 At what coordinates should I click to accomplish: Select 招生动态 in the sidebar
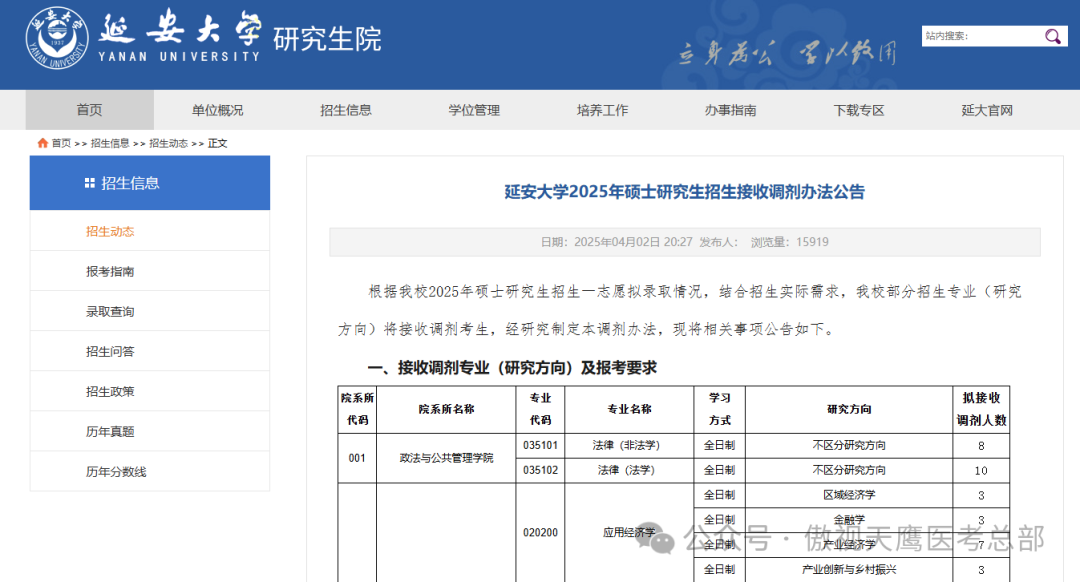pyautogui.click(x=149, y=231)
